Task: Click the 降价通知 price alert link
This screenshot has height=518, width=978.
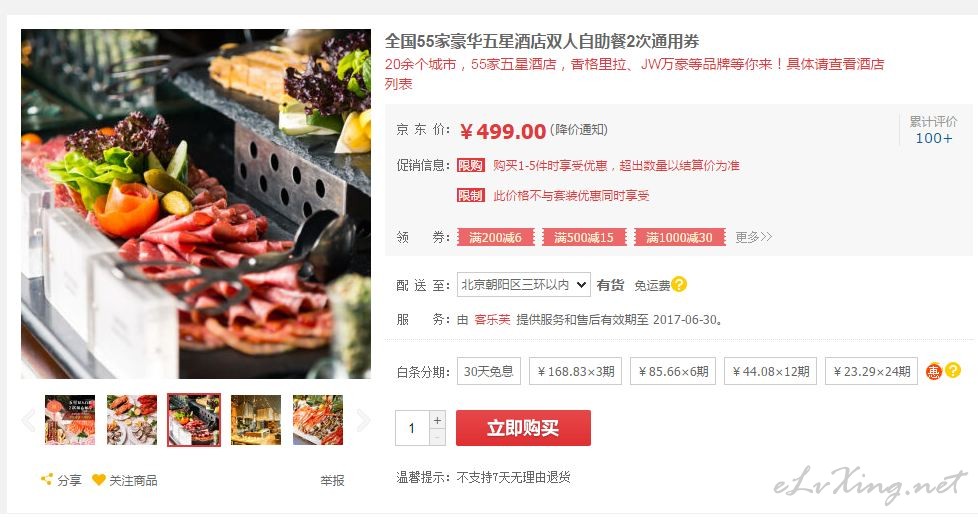Action: [579, 130]
